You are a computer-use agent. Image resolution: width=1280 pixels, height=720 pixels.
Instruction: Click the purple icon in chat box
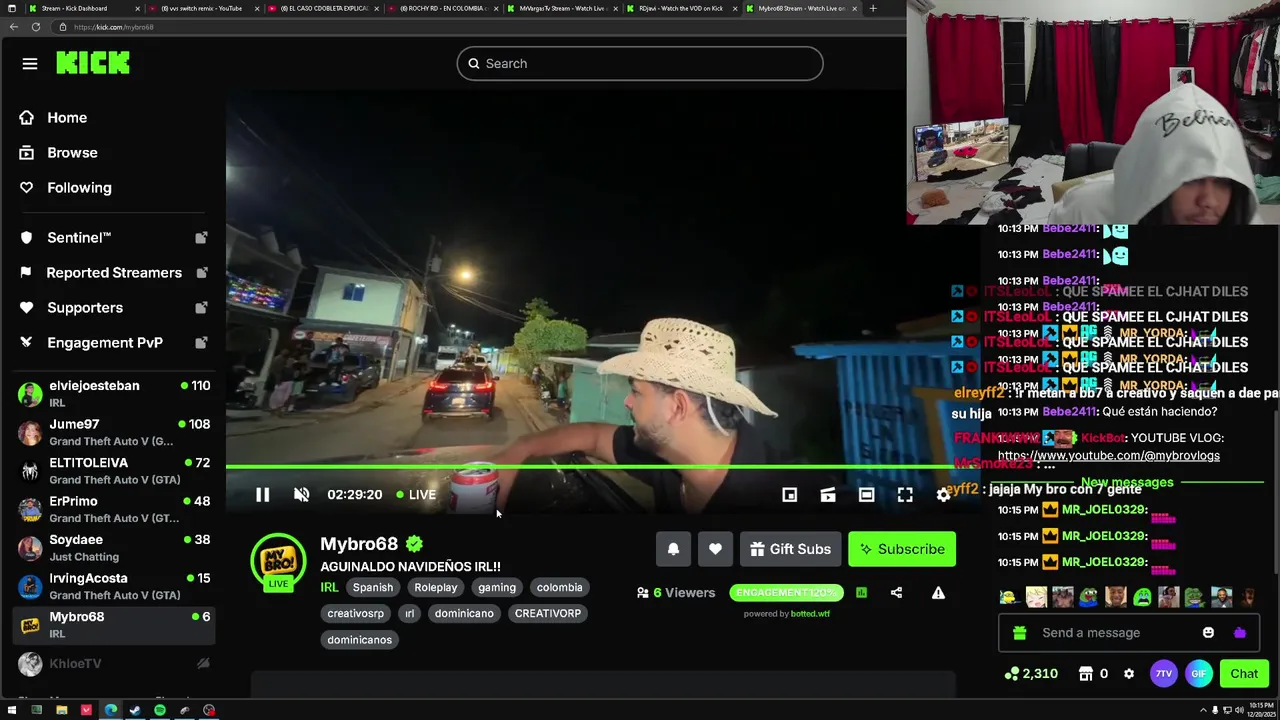click(1240, 633)
